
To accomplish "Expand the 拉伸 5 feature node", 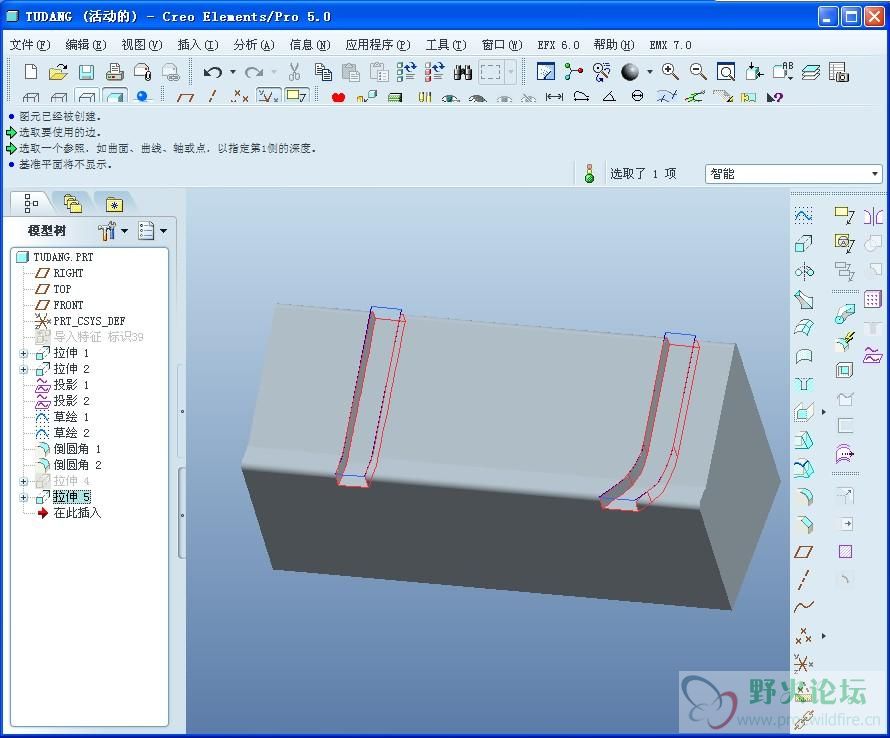I will point(23,497).
